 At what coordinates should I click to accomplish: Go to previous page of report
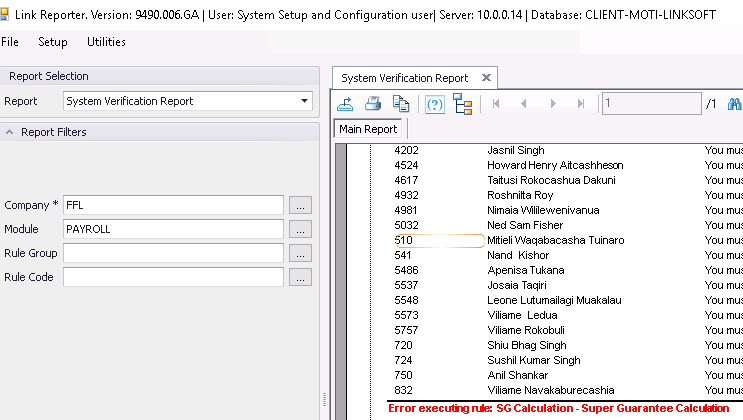coord(524,103)
